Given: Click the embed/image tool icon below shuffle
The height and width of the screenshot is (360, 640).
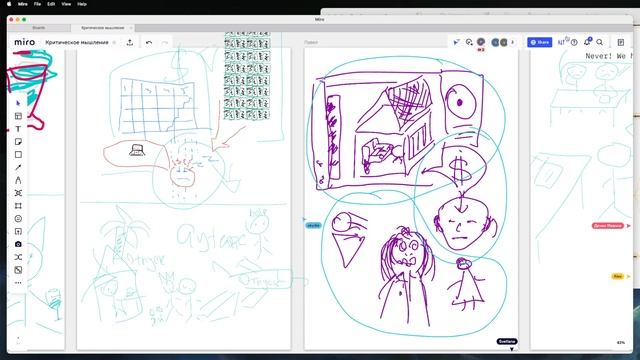Looking at the screenshot, I should 18,270.
